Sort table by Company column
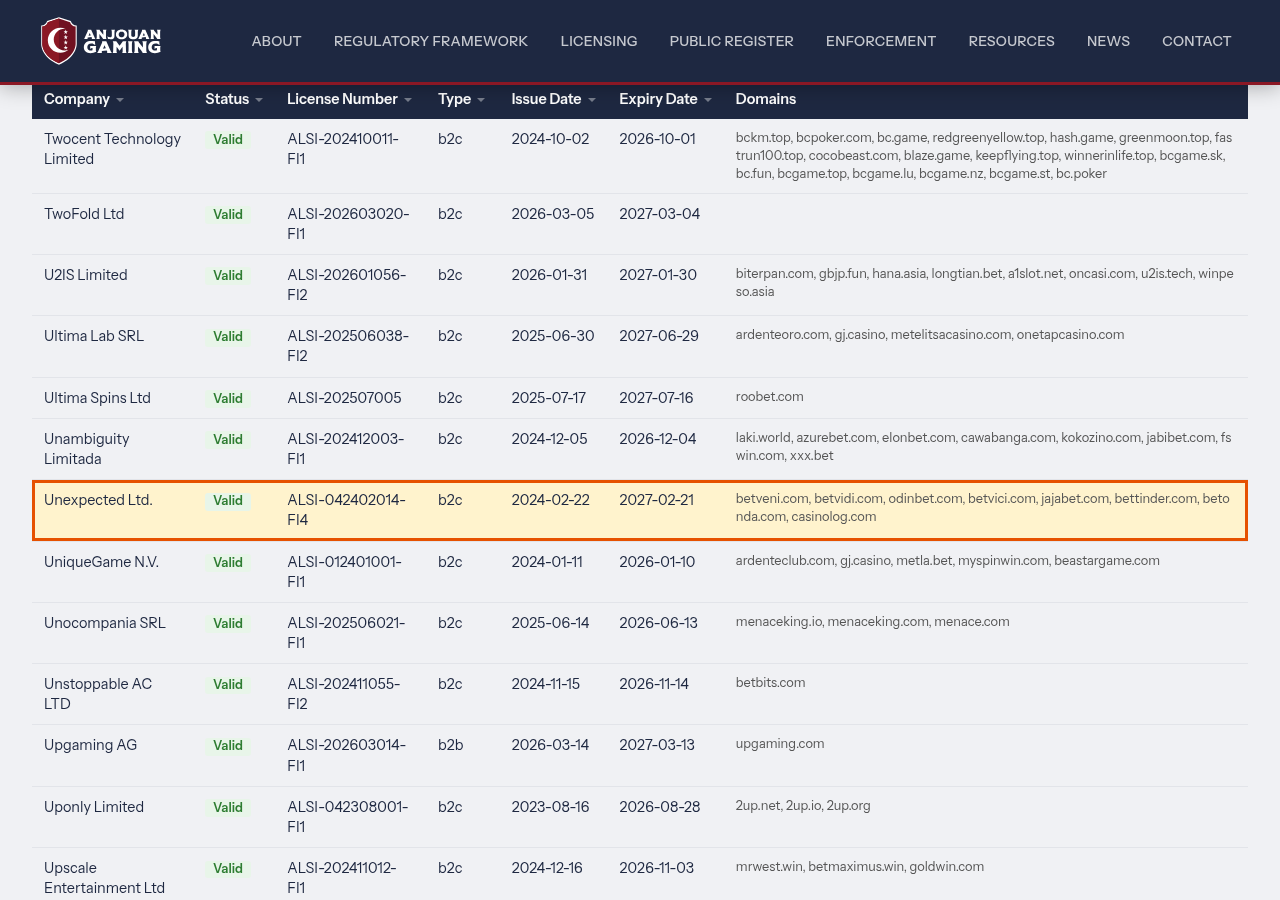The image size is (1280, 900). coord(84,99)
